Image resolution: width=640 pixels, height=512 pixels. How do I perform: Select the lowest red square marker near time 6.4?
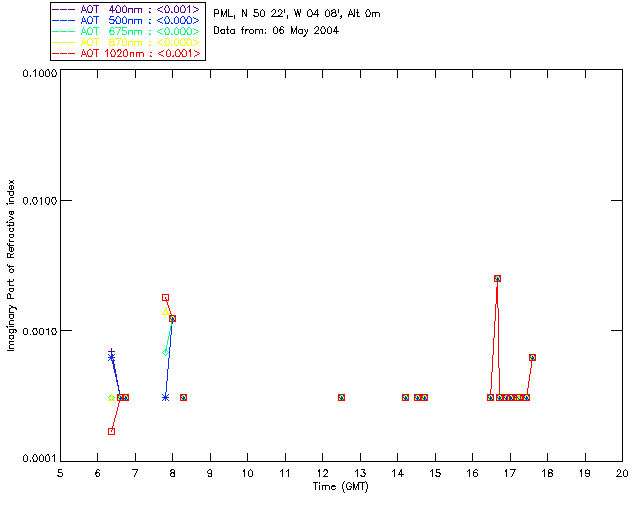coord(111,432)
